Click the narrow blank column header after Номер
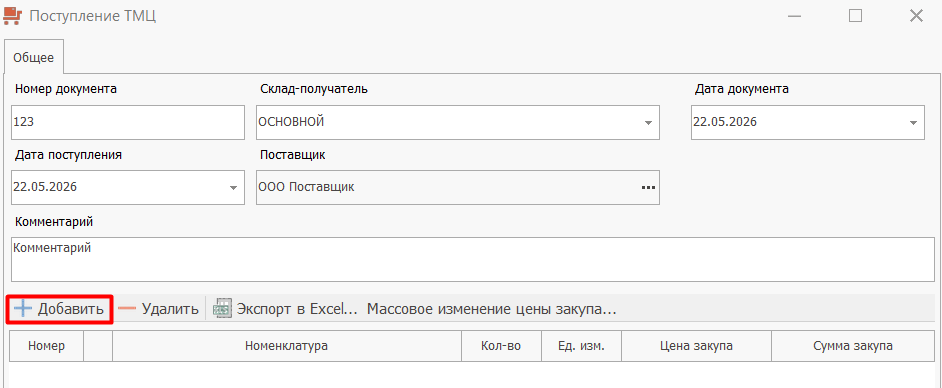The image size is (942, 388). click(98, 346)
